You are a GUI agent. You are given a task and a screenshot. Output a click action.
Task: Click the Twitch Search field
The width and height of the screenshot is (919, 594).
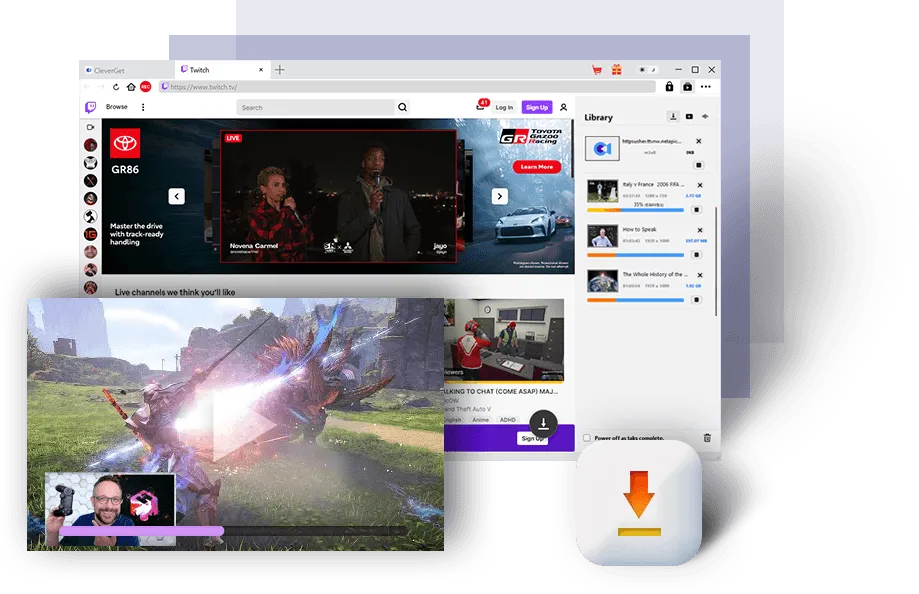click(x=315, y=107)
